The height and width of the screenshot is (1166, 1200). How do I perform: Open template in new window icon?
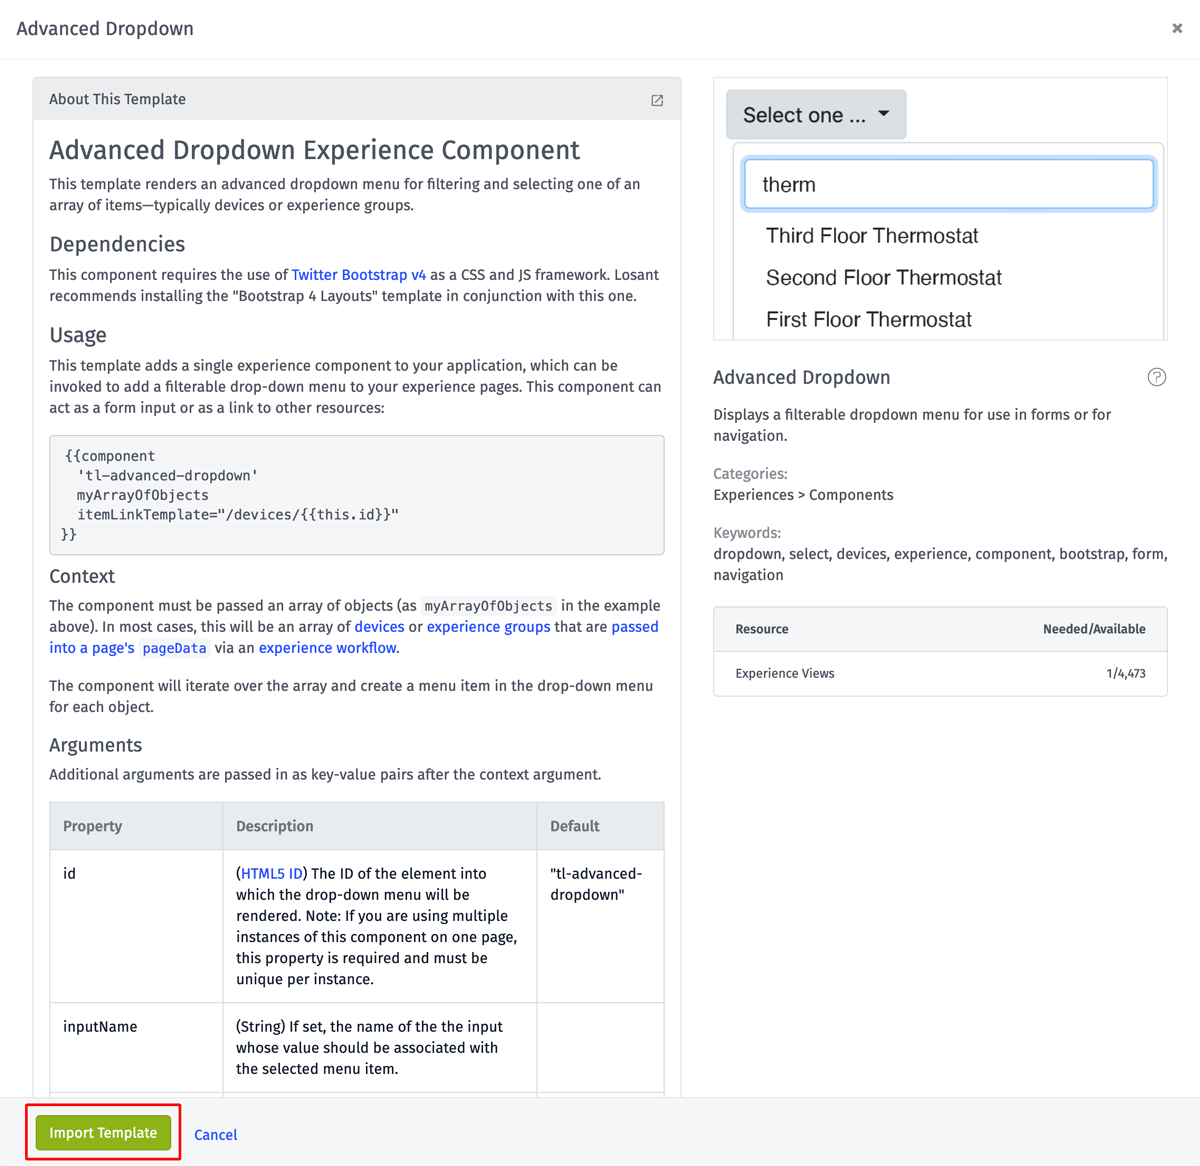[657, 100]
